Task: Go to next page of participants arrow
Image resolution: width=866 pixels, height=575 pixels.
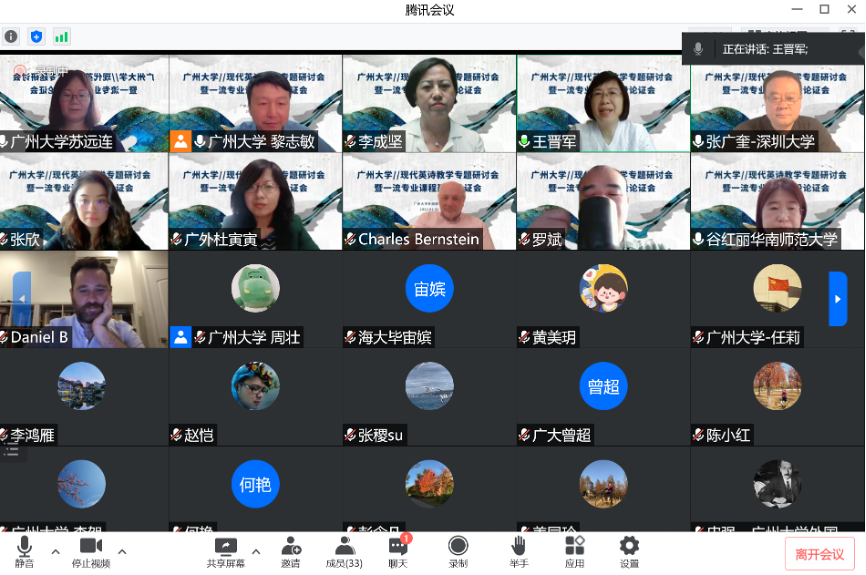Action: click(x=838, y=298)
